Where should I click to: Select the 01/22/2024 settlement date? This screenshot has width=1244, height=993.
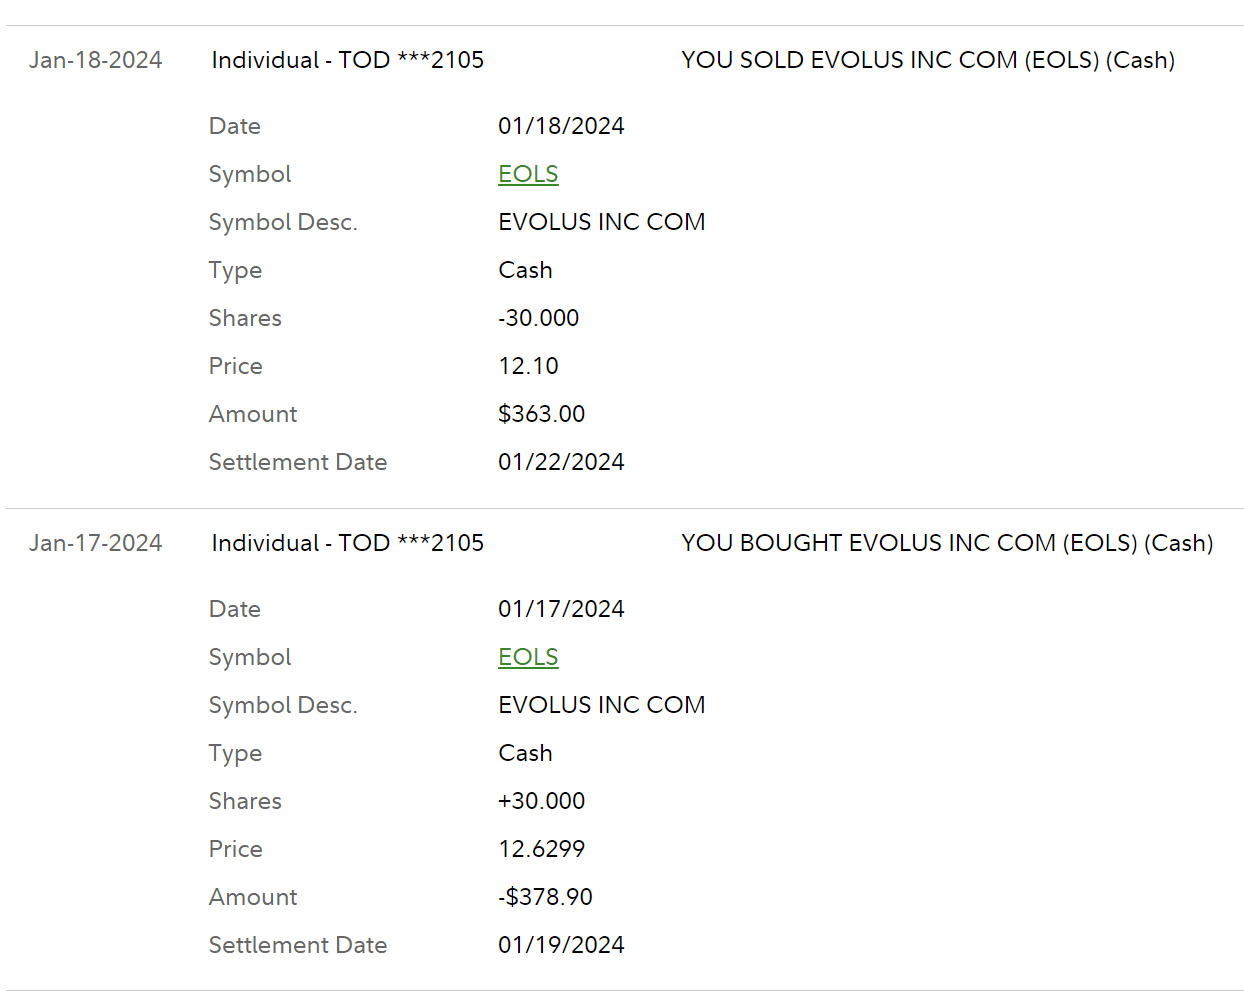click(x=561, y=462)
